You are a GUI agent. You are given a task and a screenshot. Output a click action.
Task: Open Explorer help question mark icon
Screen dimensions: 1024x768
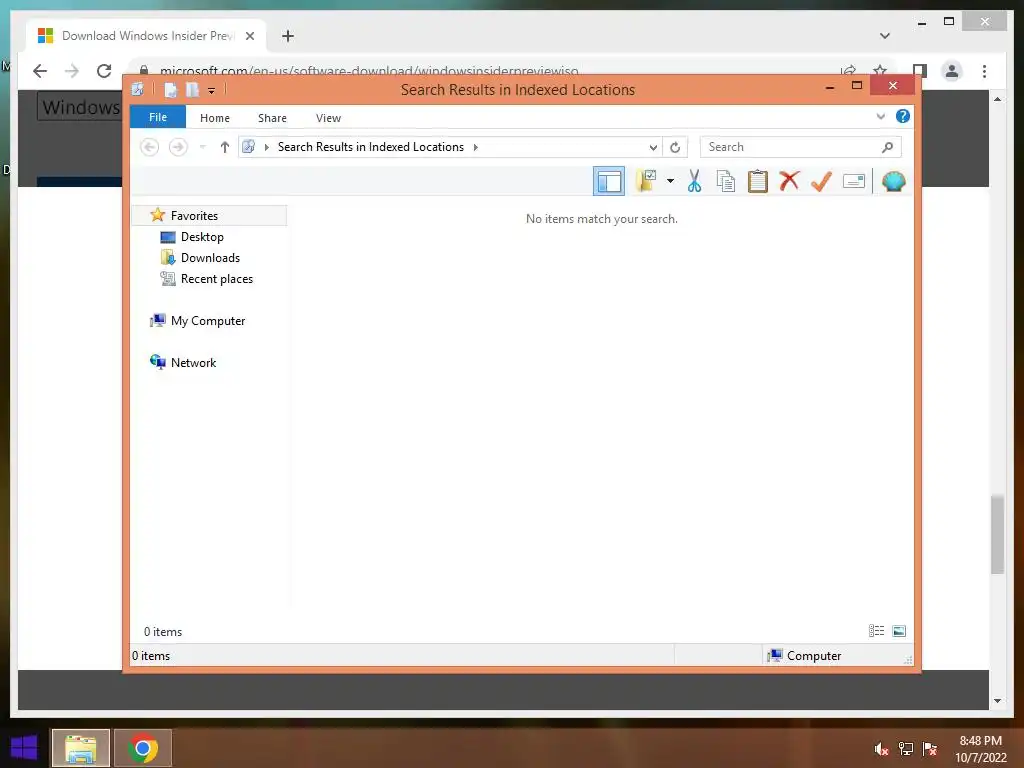click(903, 116)
